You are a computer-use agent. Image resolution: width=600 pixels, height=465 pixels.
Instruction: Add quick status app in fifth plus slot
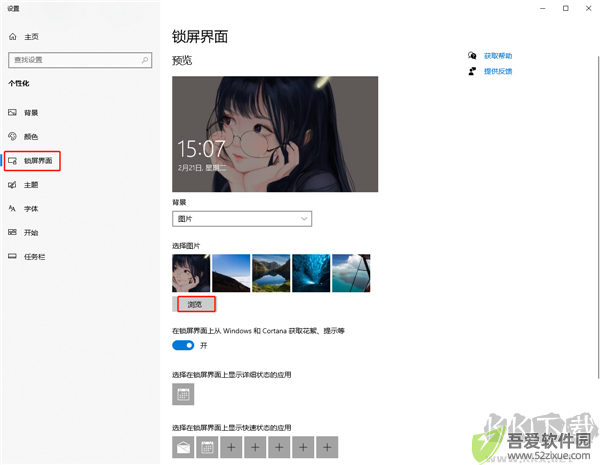click(327, 447)
